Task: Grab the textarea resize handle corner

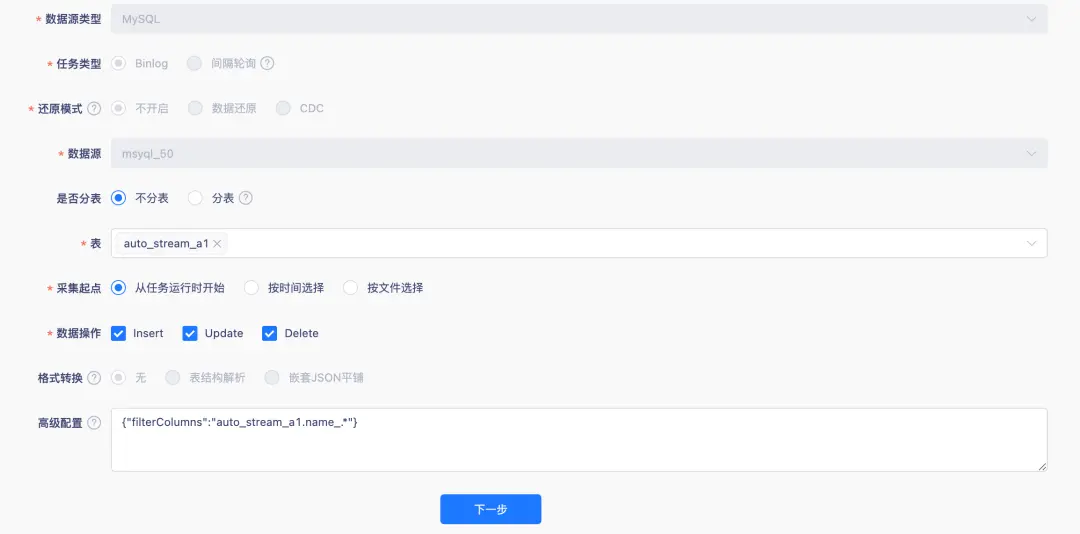Action: (1042, 466)
